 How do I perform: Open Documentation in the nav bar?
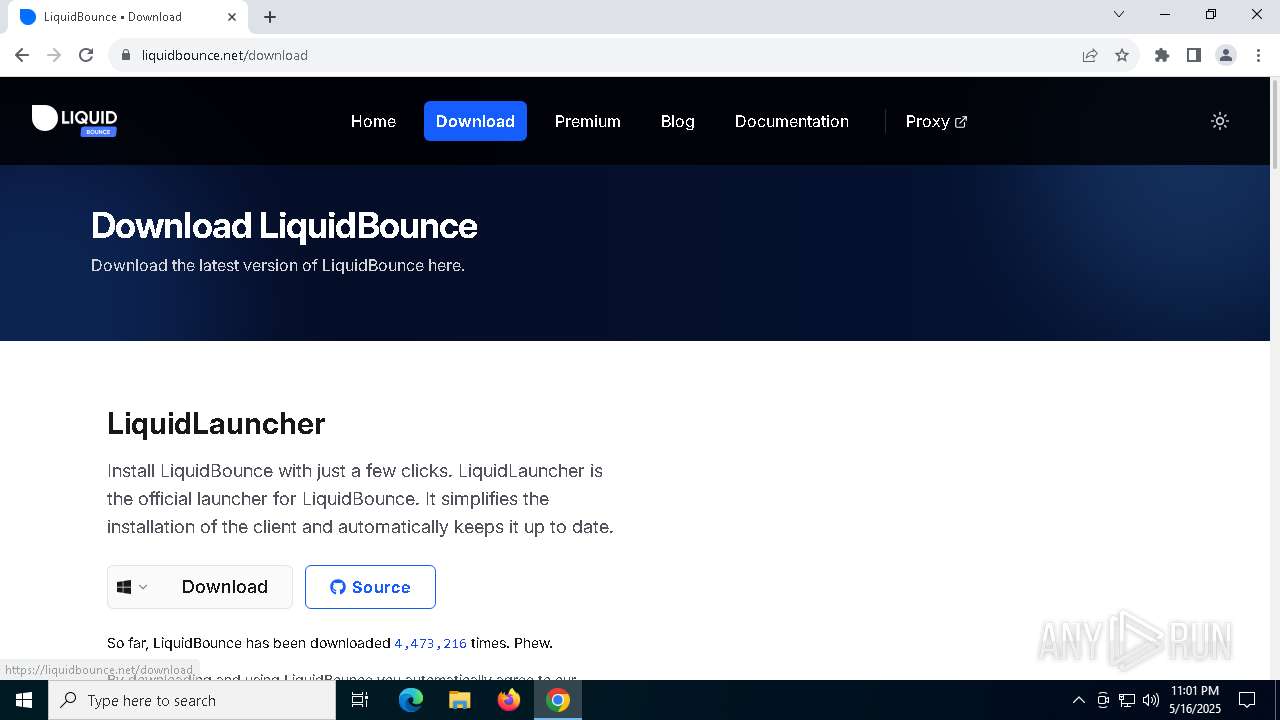coord(792,121)
